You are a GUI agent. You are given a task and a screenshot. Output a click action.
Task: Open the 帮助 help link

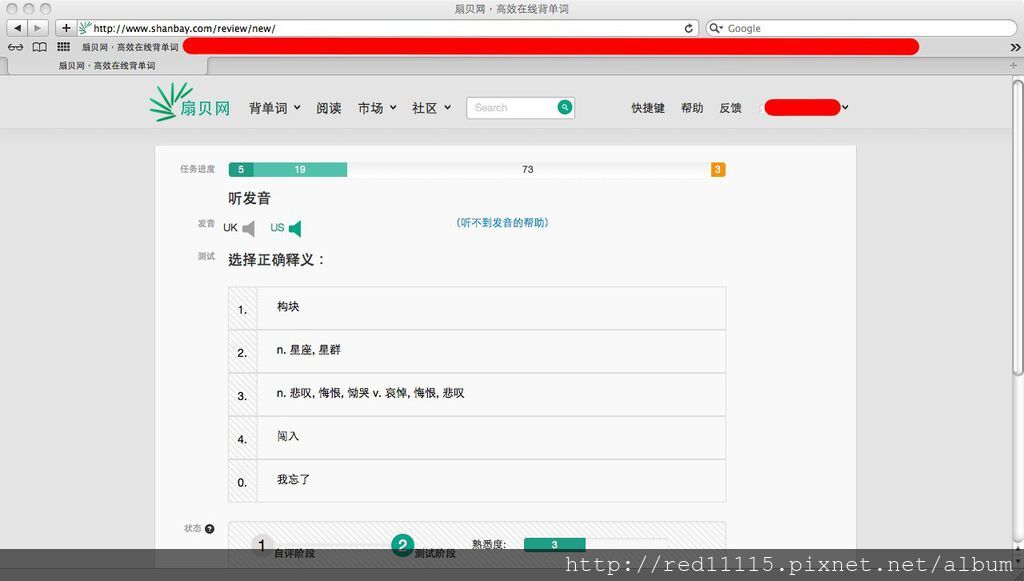pyautogui.click(x=692, y=108)
